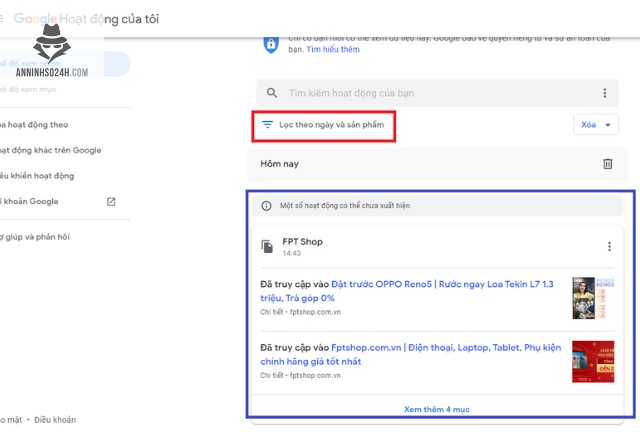Open external link icon beside Google account
The height and width of the screenshot is (432, 640).
[x=111, y=201]
